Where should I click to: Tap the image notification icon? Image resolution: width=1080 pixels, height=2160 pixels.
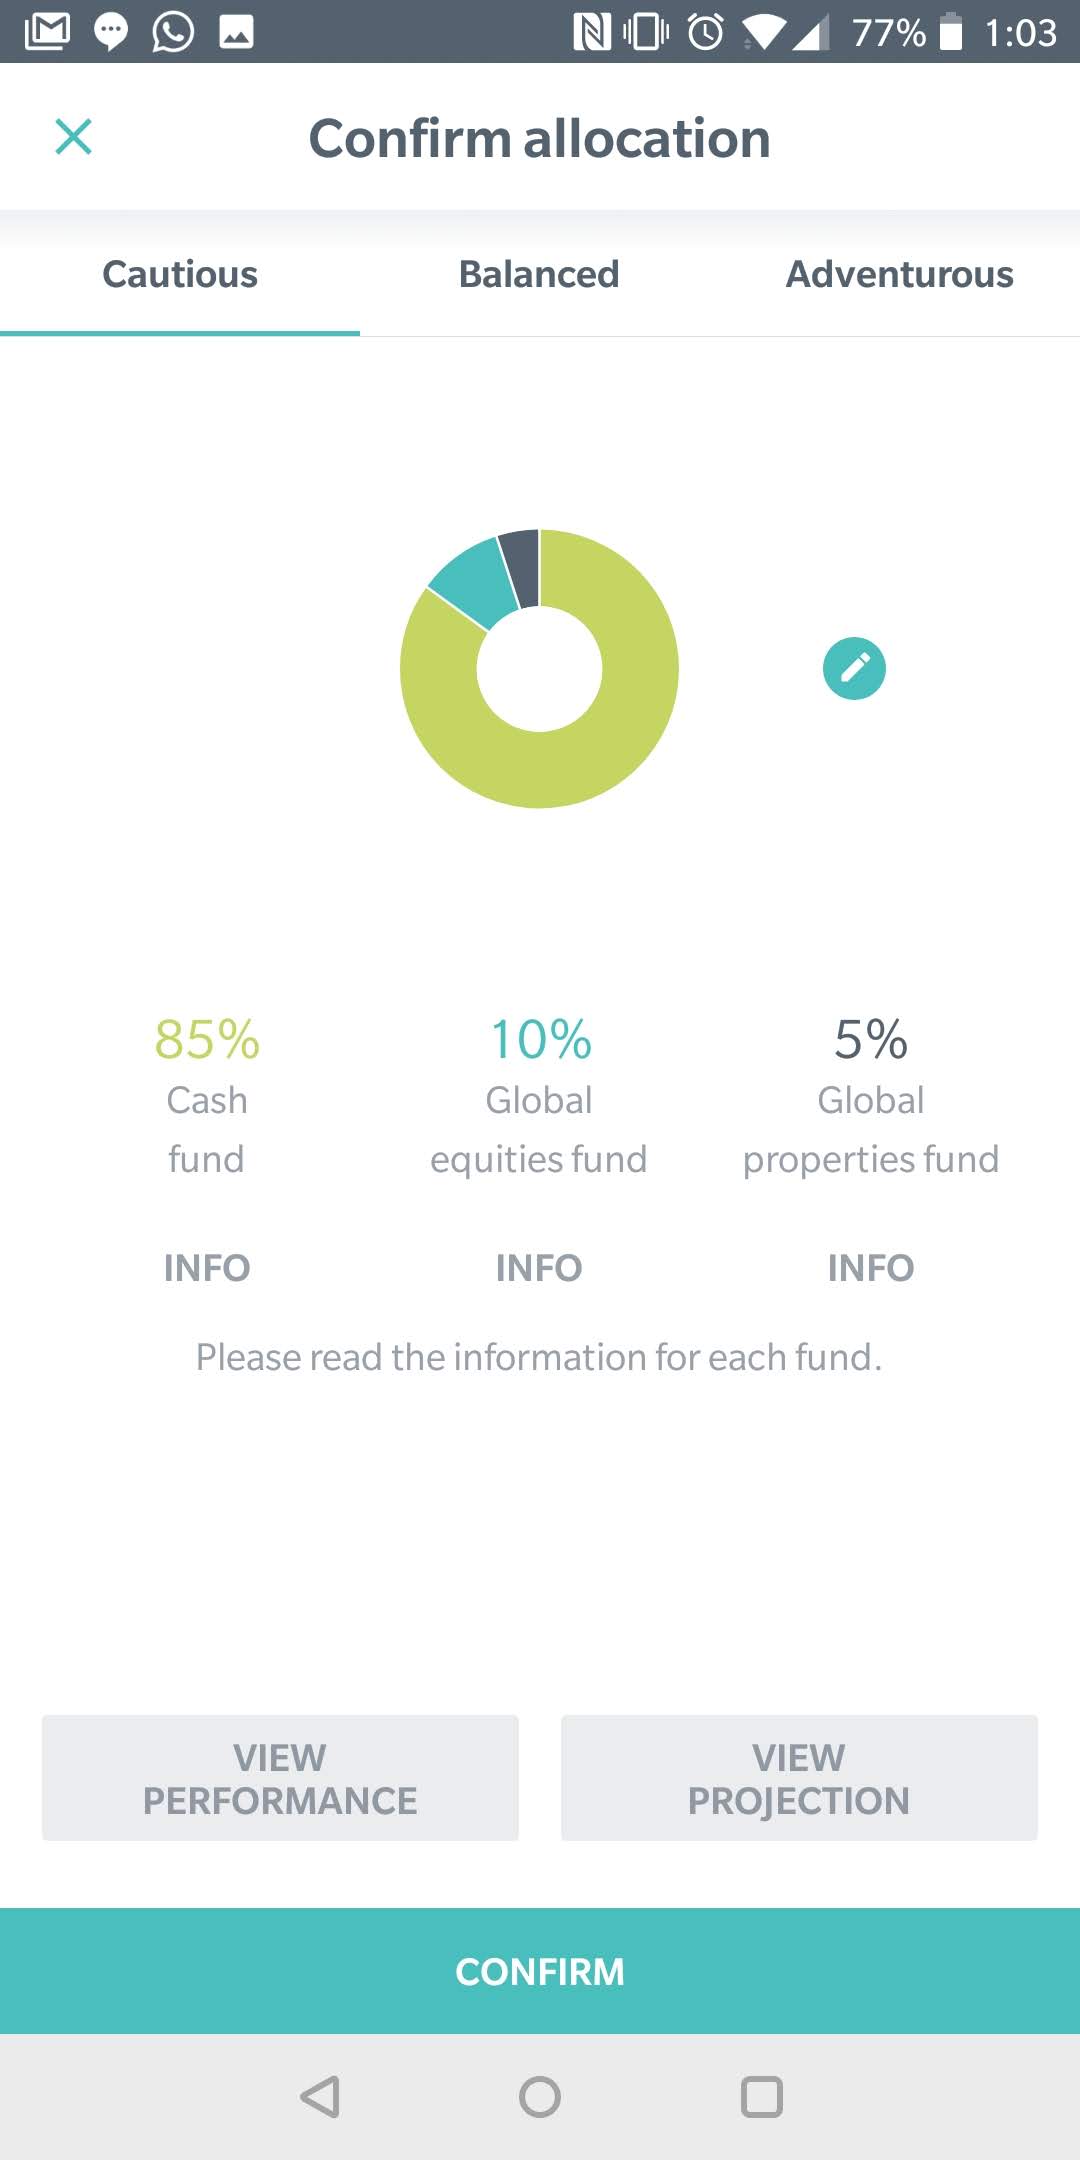(236, 32)
